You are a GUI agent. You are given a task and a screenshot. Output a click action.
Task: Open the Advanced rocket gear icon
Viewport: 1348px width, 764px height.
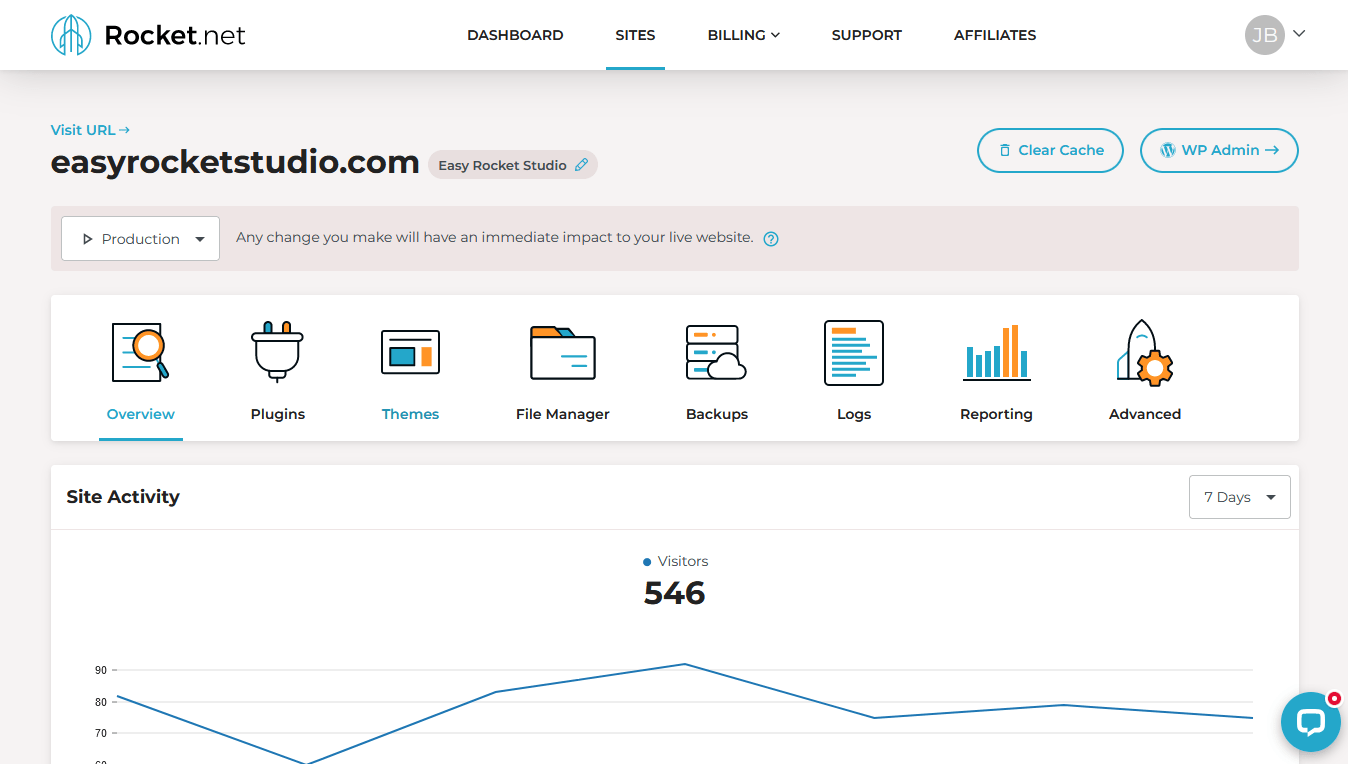coord(1145,352)
